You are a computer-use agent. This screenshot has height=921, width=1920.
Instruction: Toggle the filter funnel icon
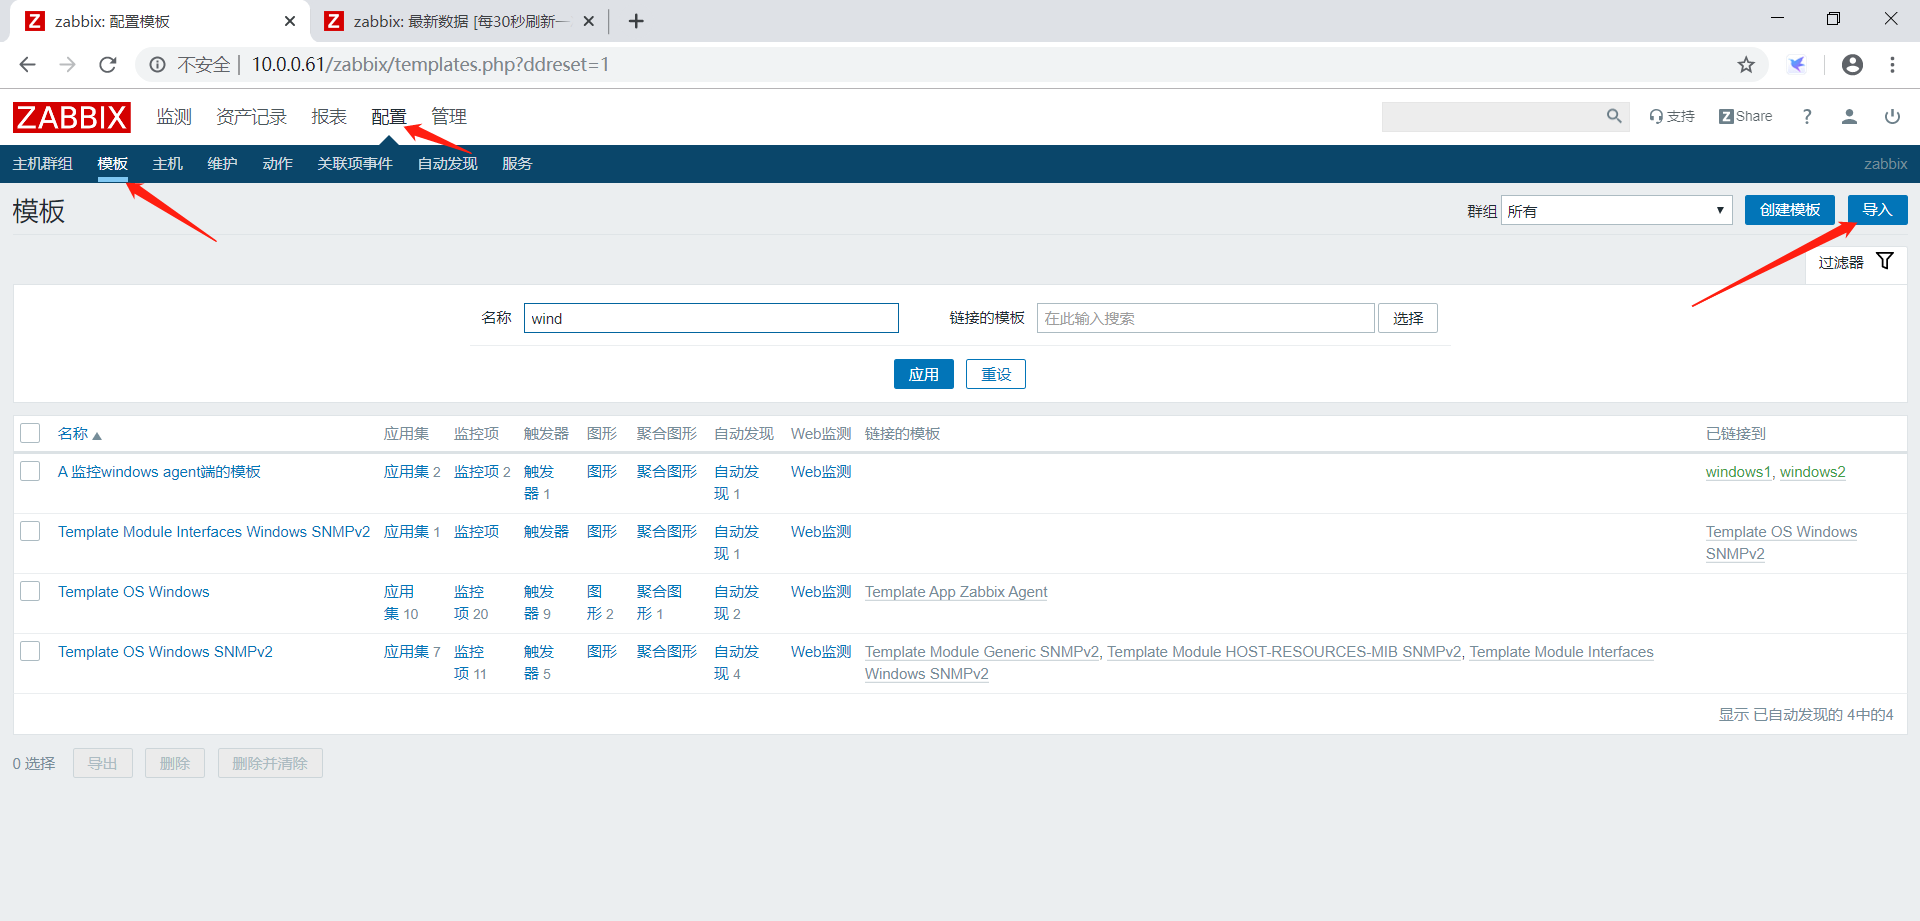tap(1885, 261)
